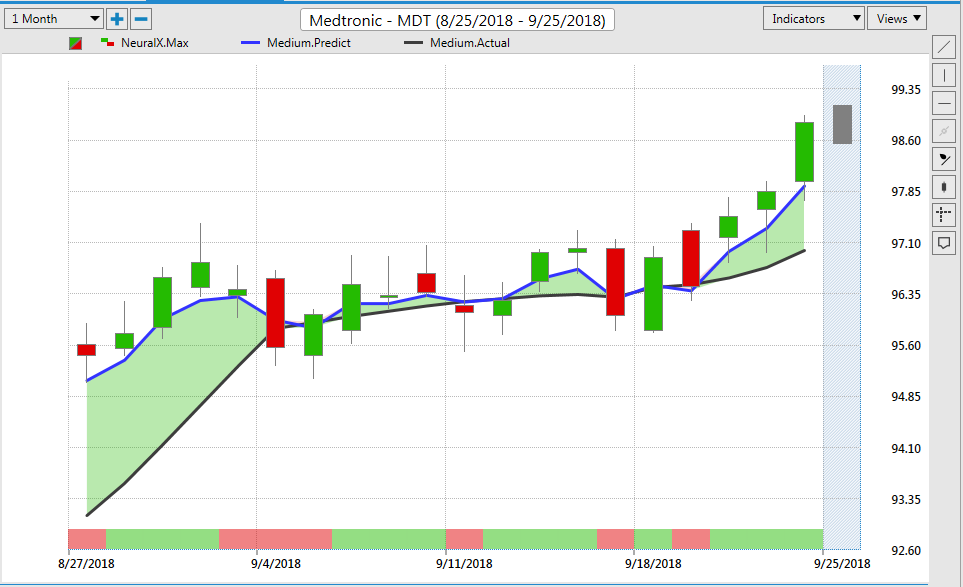The height and width of the screenshot is (587, 963).
Task: Click the 9/4/2018 date label
Action: point(276,564)
